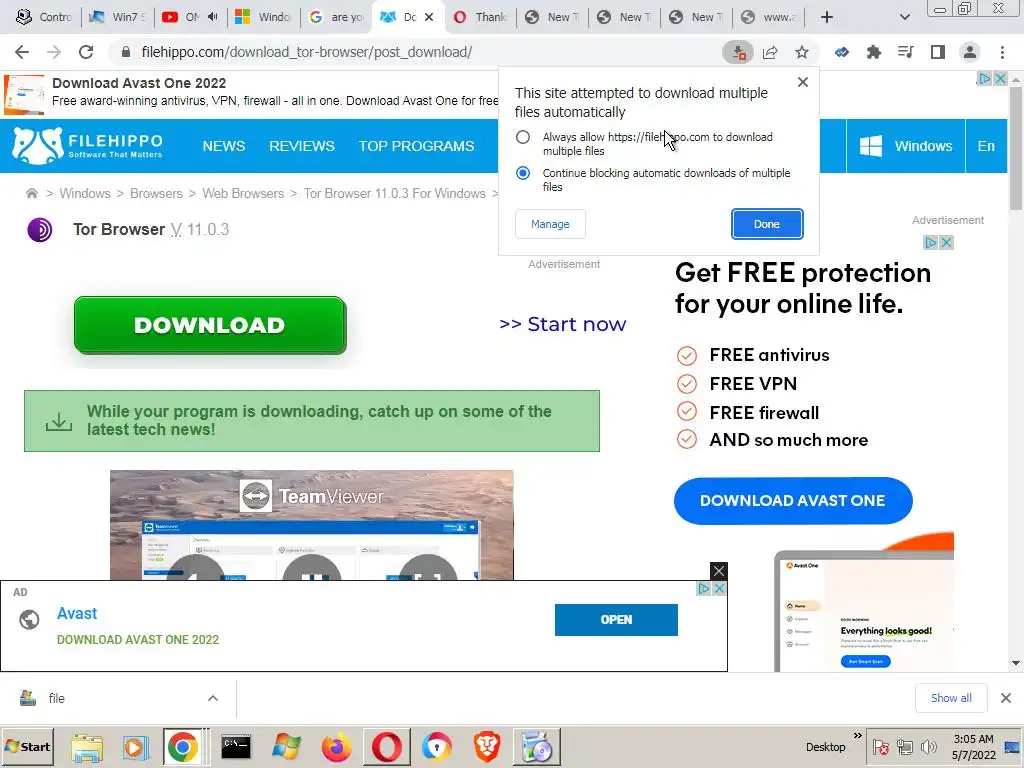Screen dimensions: 1024x768
Task: Launch Windows Media Player from taskbar
Action: coord(135,746)
